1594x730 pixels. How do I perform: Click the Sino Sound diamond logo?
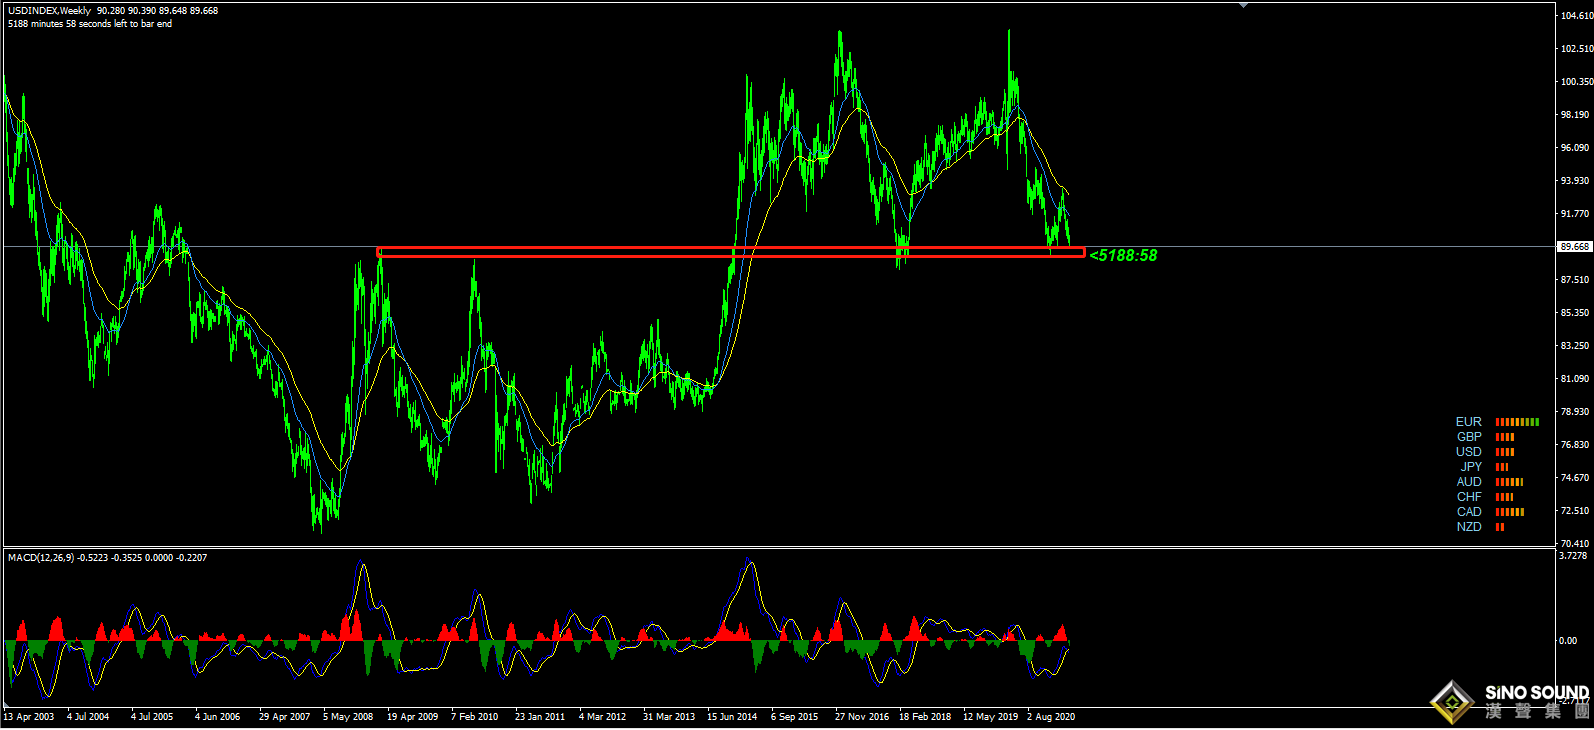tap(1451, 701)
